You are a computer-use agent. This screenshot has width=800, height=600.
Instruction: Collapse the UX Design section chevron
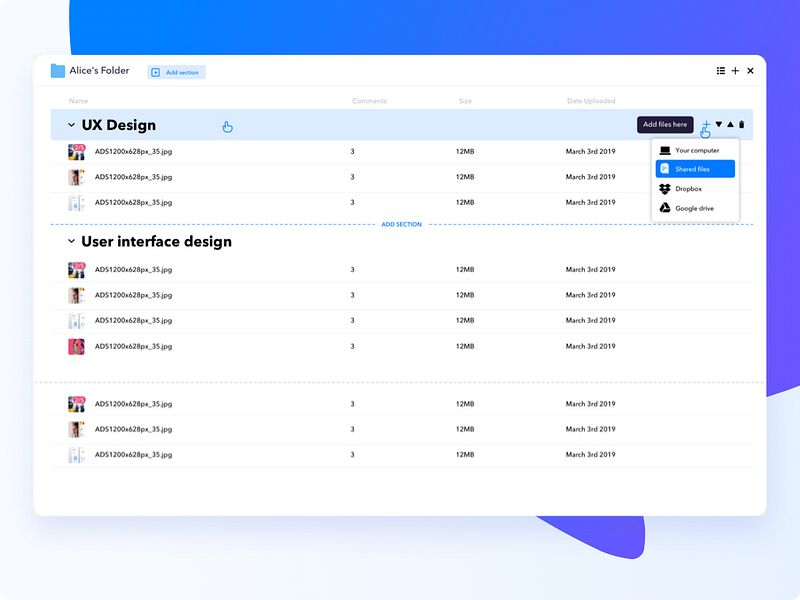pyautogui.click(x=71, y=125)
